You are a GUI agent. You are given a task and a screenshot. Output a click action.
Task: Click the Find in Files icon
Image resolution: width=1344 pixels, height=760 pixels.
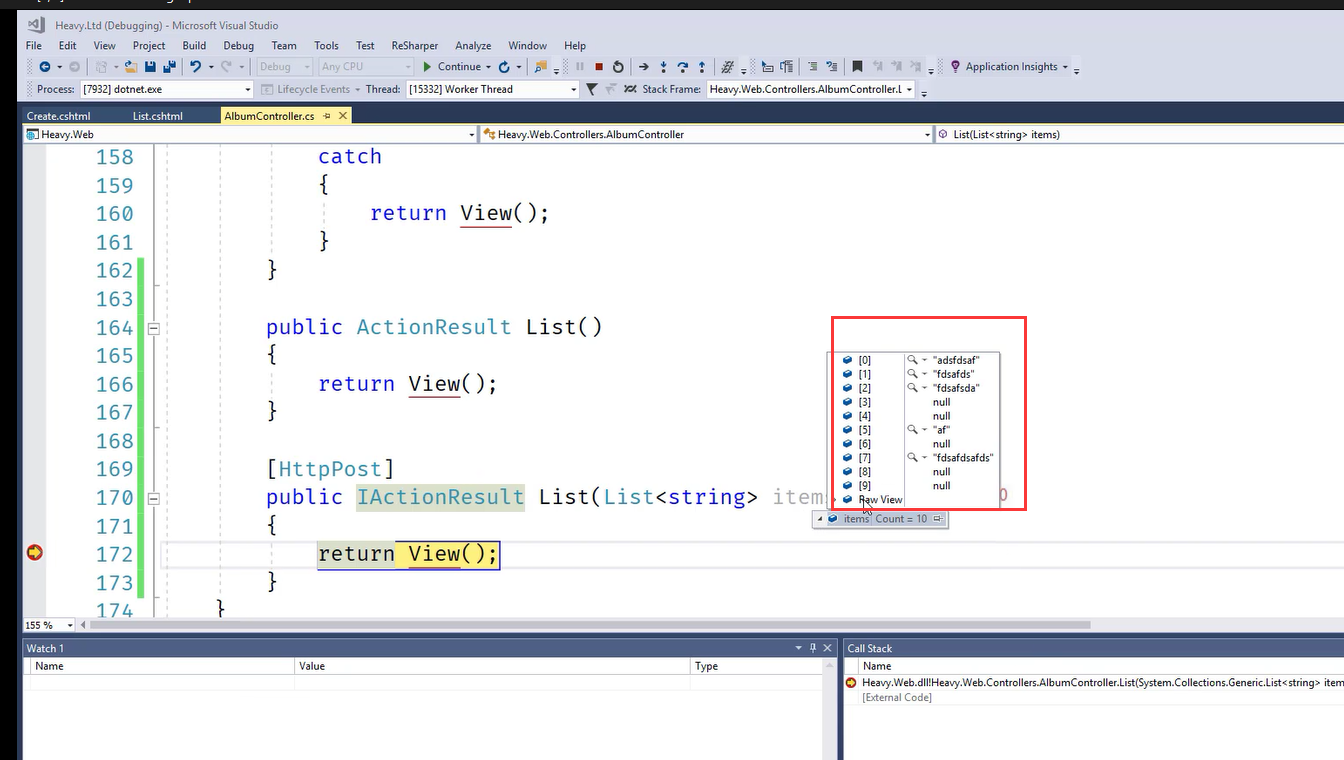coord(541,67)
